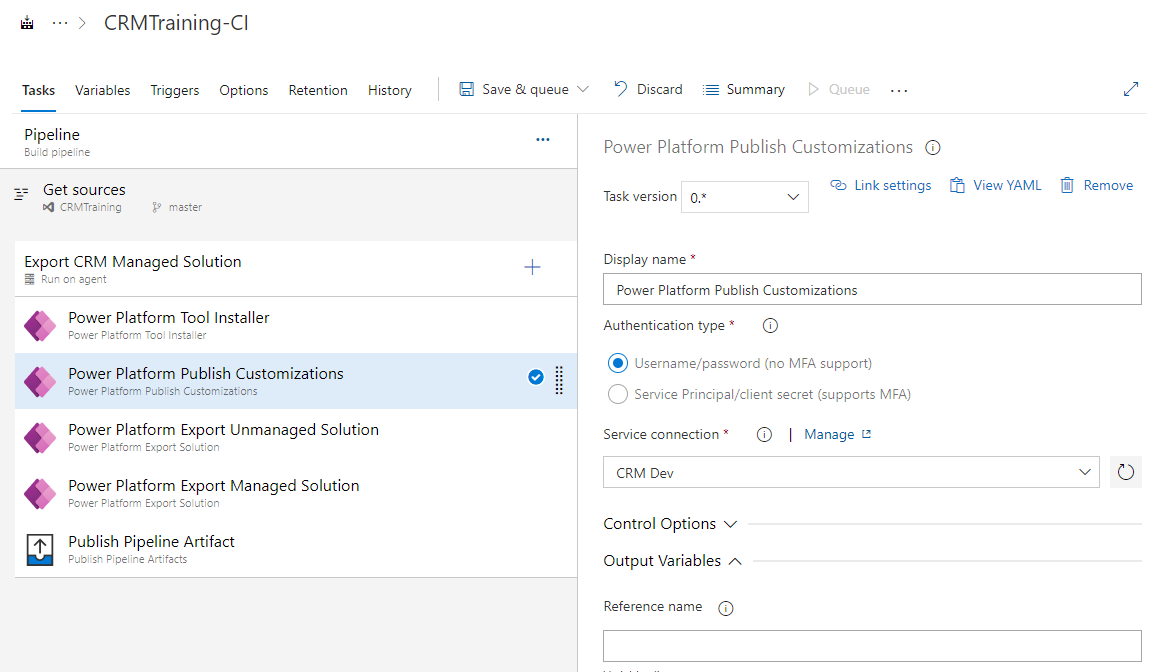Screen dimensions: 1162x672
Task: Go to the Options tab
Action: click(x=243, y=90)
